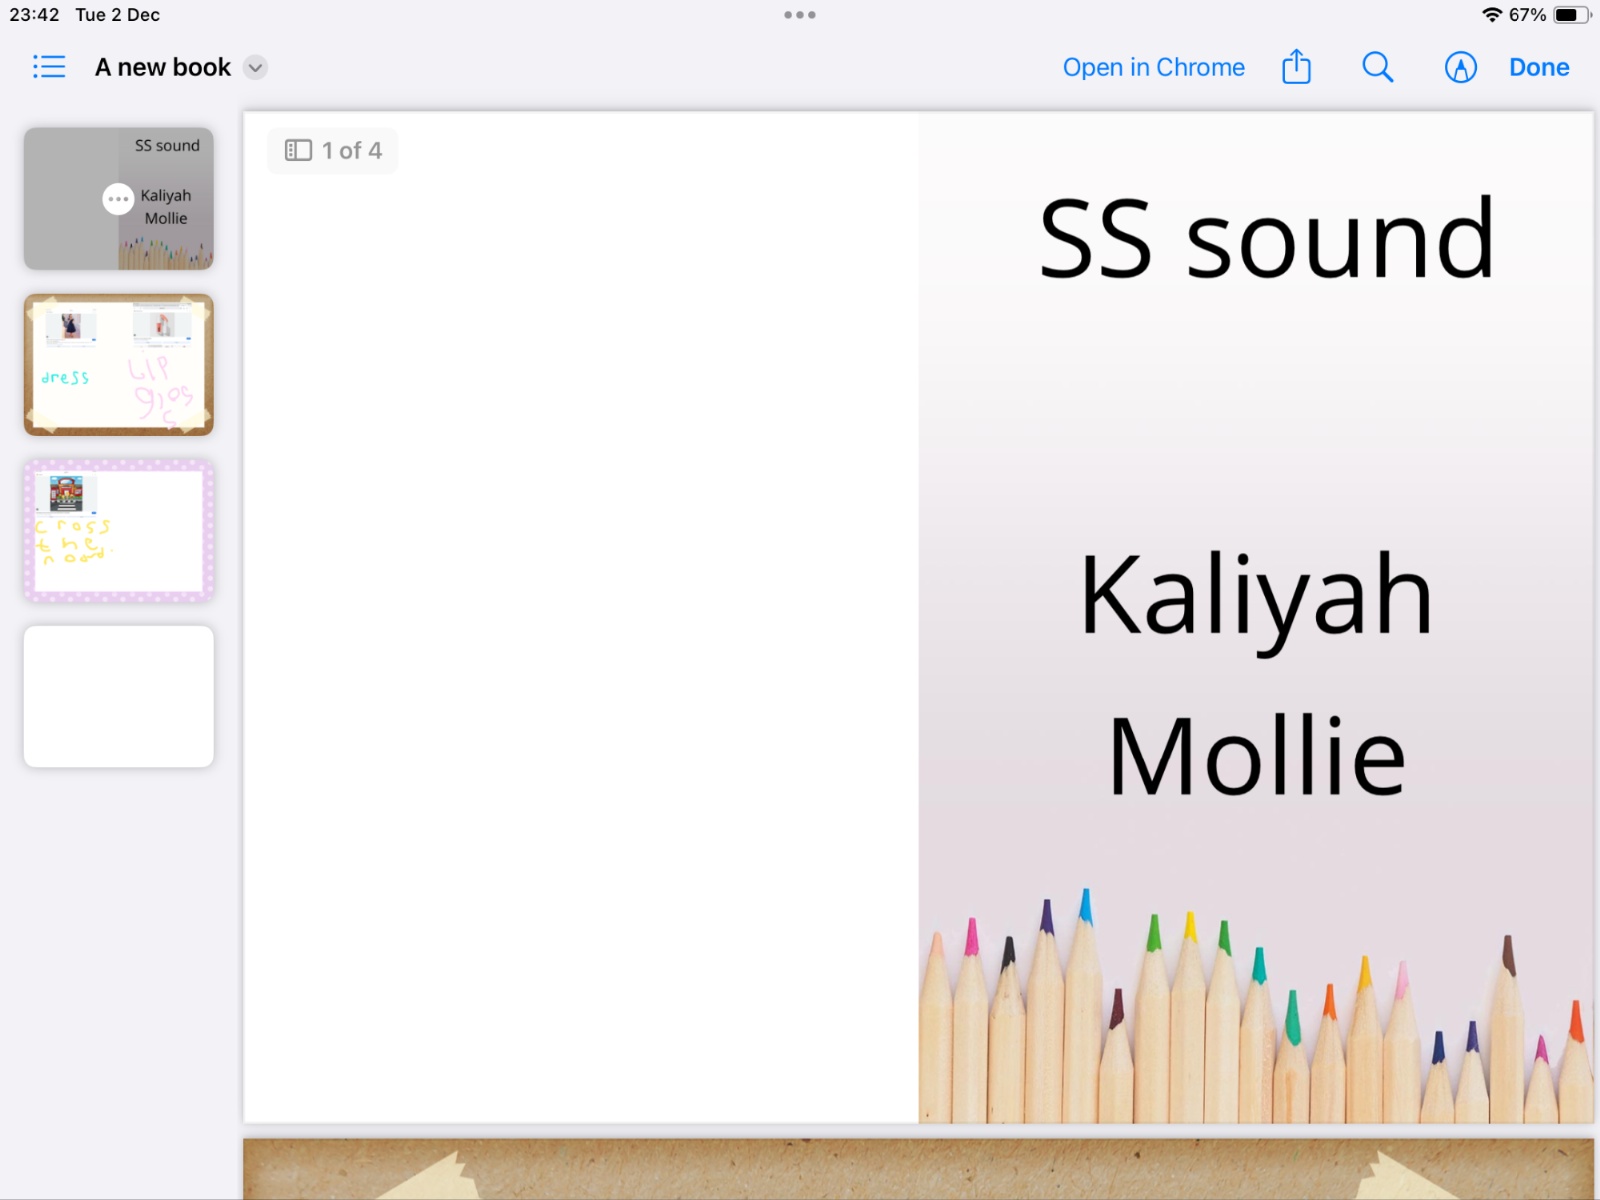This screenshot has height=1200, width=1600.
Task: Open options on first page thumbnail
Action: pos(118,199)
